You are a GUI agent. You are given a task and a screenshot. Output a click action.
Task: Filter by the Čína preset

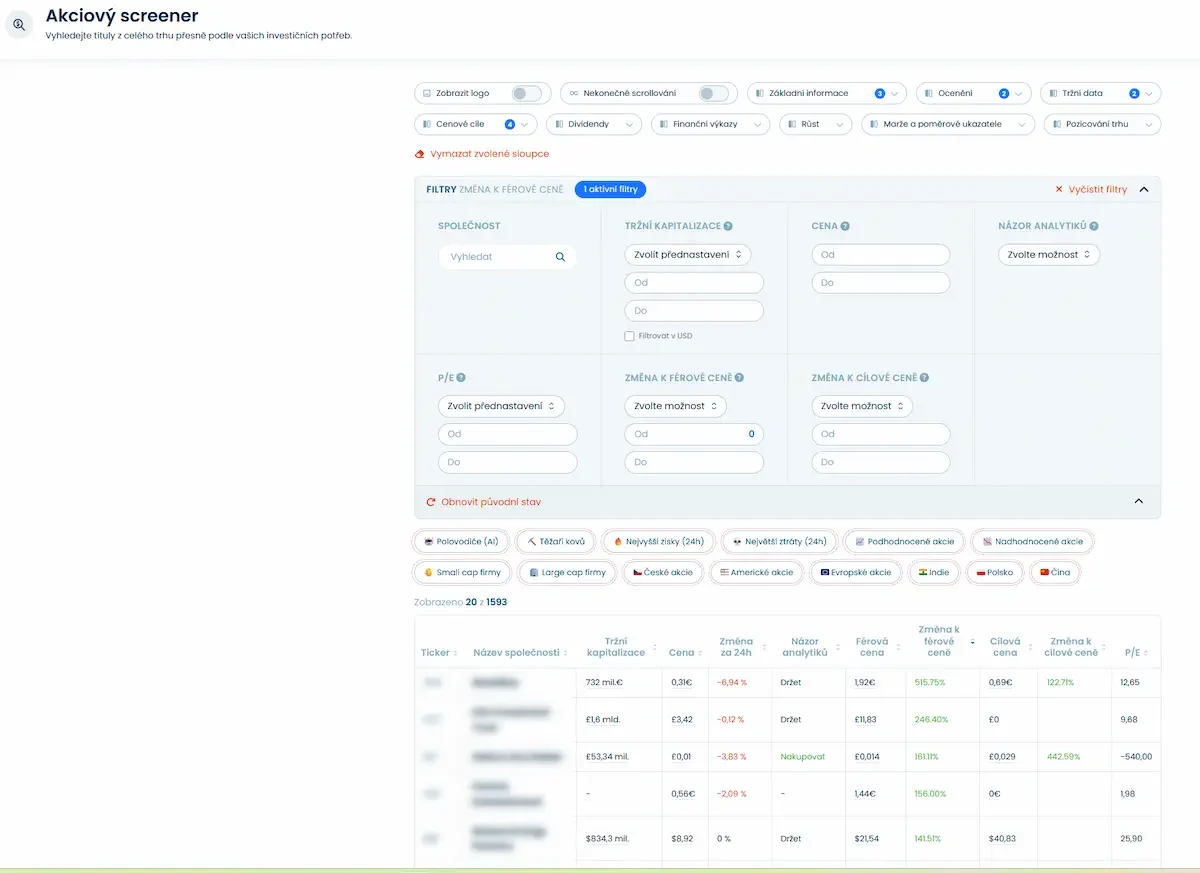1056,573
